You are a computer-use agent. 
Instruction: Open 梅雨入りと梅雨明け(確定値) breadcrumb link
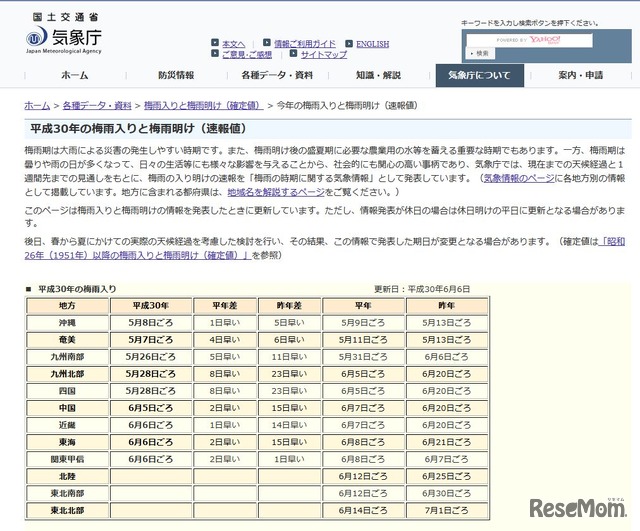click(x=204, y=106)
